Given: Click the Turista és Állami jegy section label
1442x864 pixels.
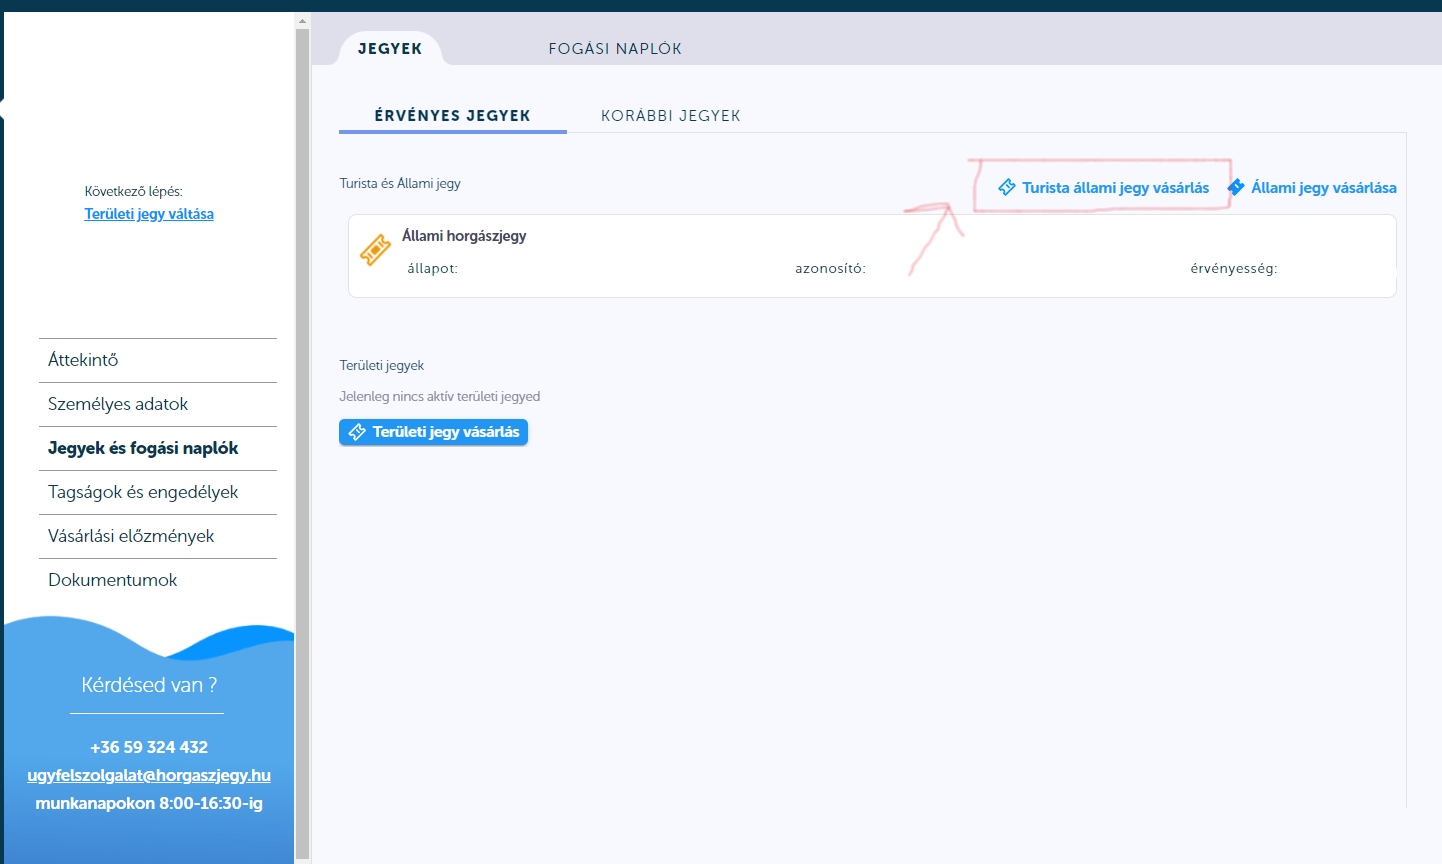Looking at the screenshot, I should coord(400,184).
